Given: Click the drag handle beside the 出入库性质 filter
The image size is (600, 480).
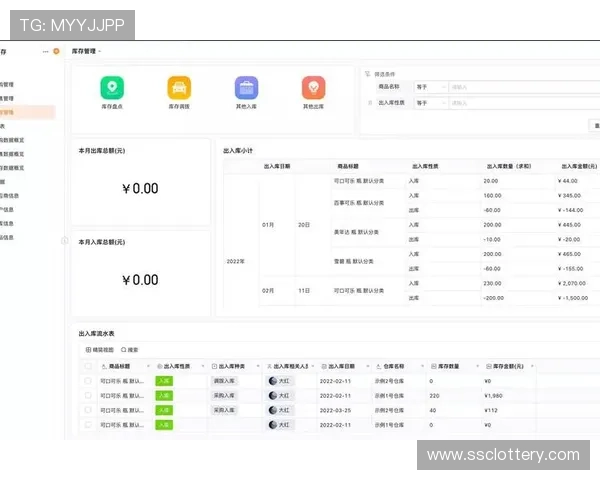Looking at the screenshot, I should point(370,103).
